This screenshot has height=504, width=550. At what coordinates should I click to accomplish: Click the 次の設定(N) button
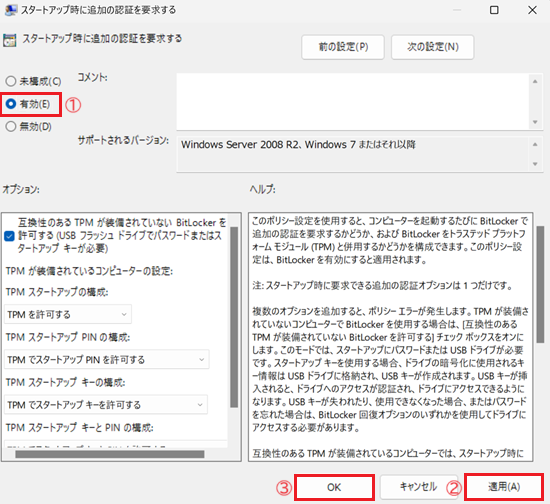coord(432,47)
